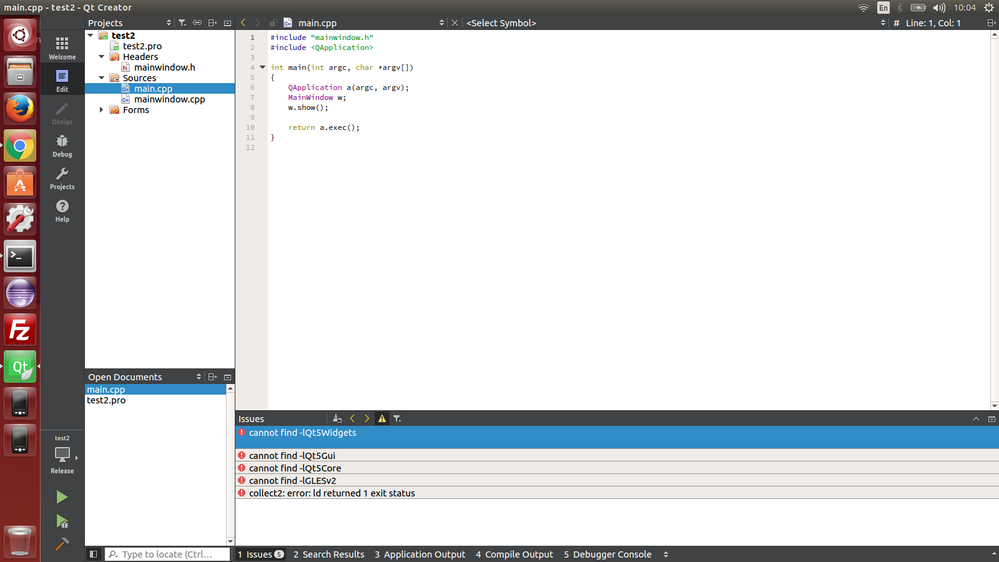Go to previous issue item
The height and width of the screenshot is (562, 999).
click(352, 419)
